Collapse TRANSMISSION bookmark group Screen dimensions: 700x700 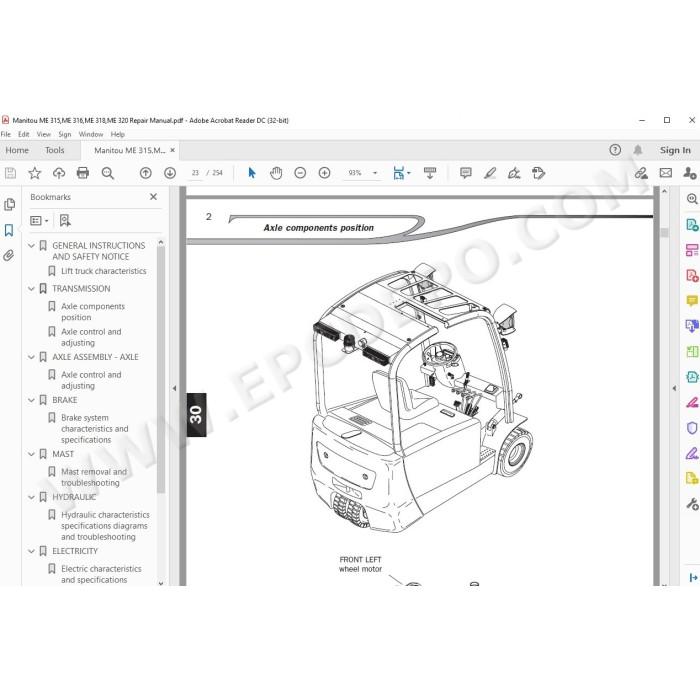[x=31, y=289]
